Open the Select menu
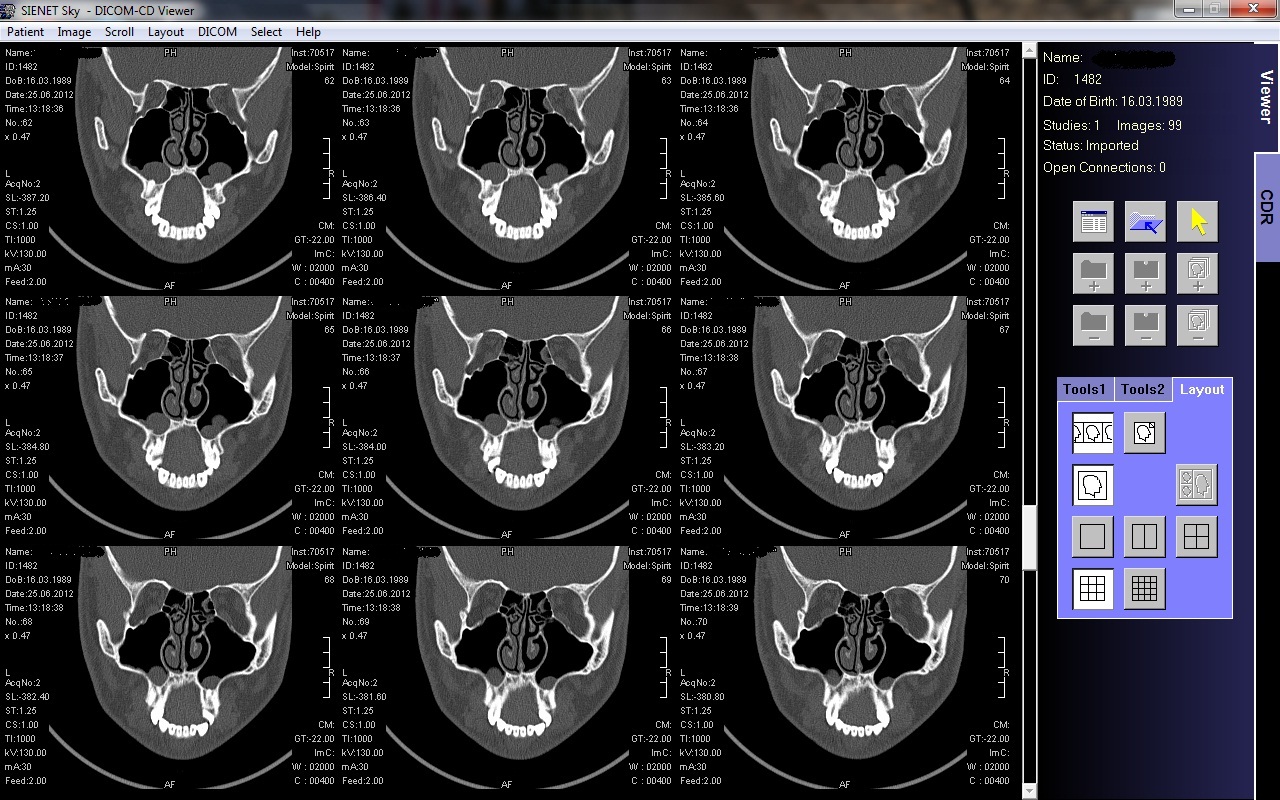Screen dimensions: 1280x800 point(266,32)
